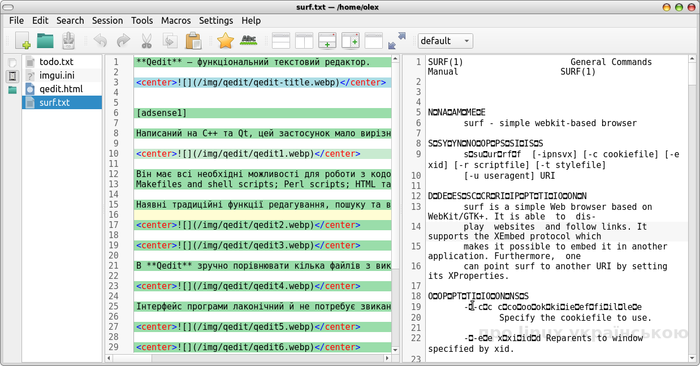
Task: Open the file browser sidebar folder icon
Action: coord(12,90)
